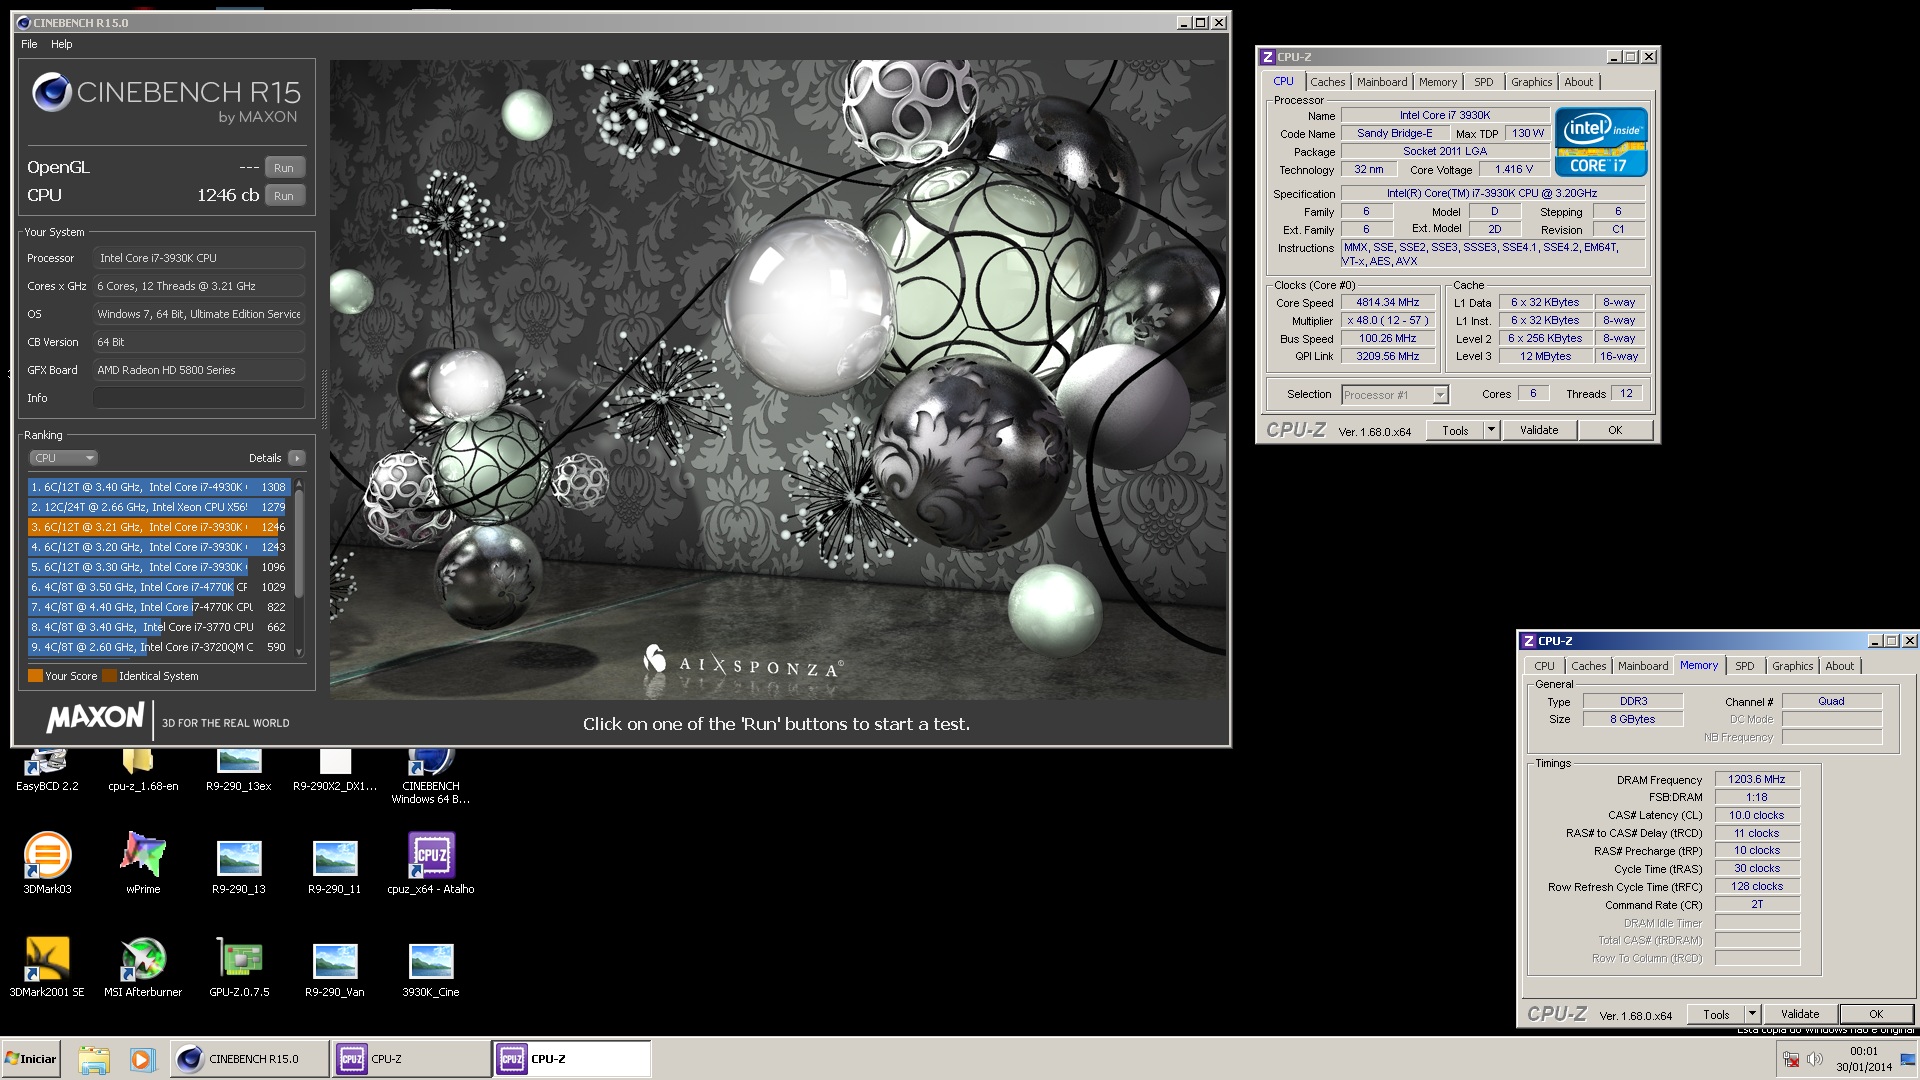Open the Processor #1 selection dropdown

[x=1394, y=395]
